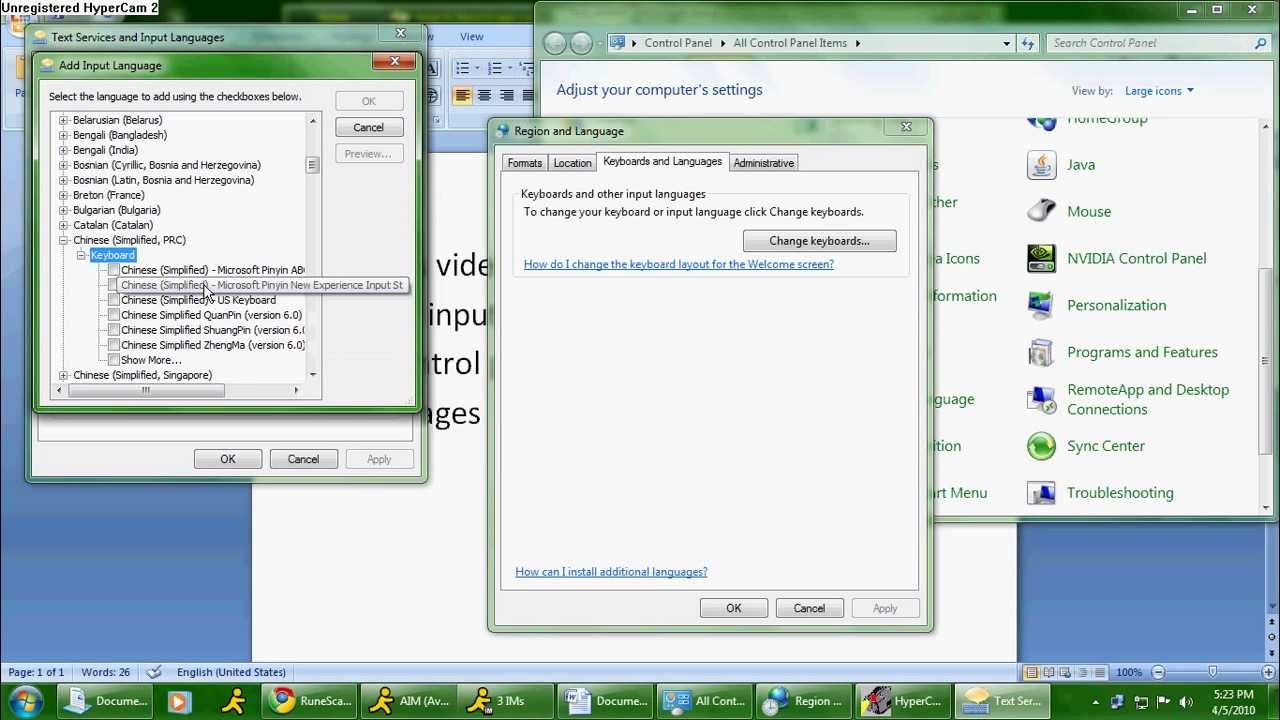
Task: Switch to the Word Document taskbar button
Action: click(607, 701)
